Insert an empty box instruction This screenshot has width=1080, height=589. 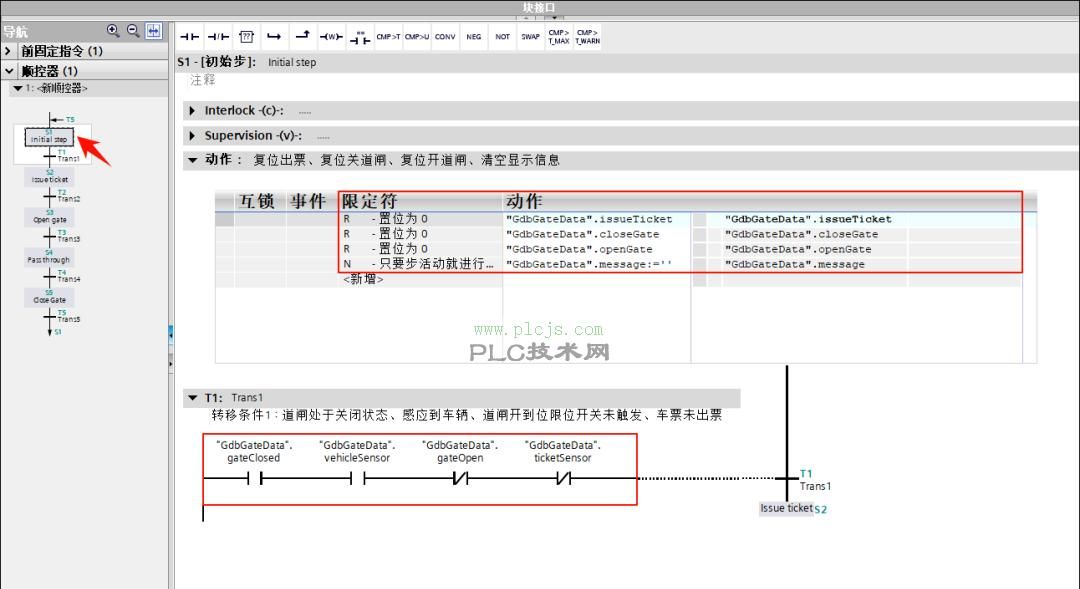click(x=246, y=36)
